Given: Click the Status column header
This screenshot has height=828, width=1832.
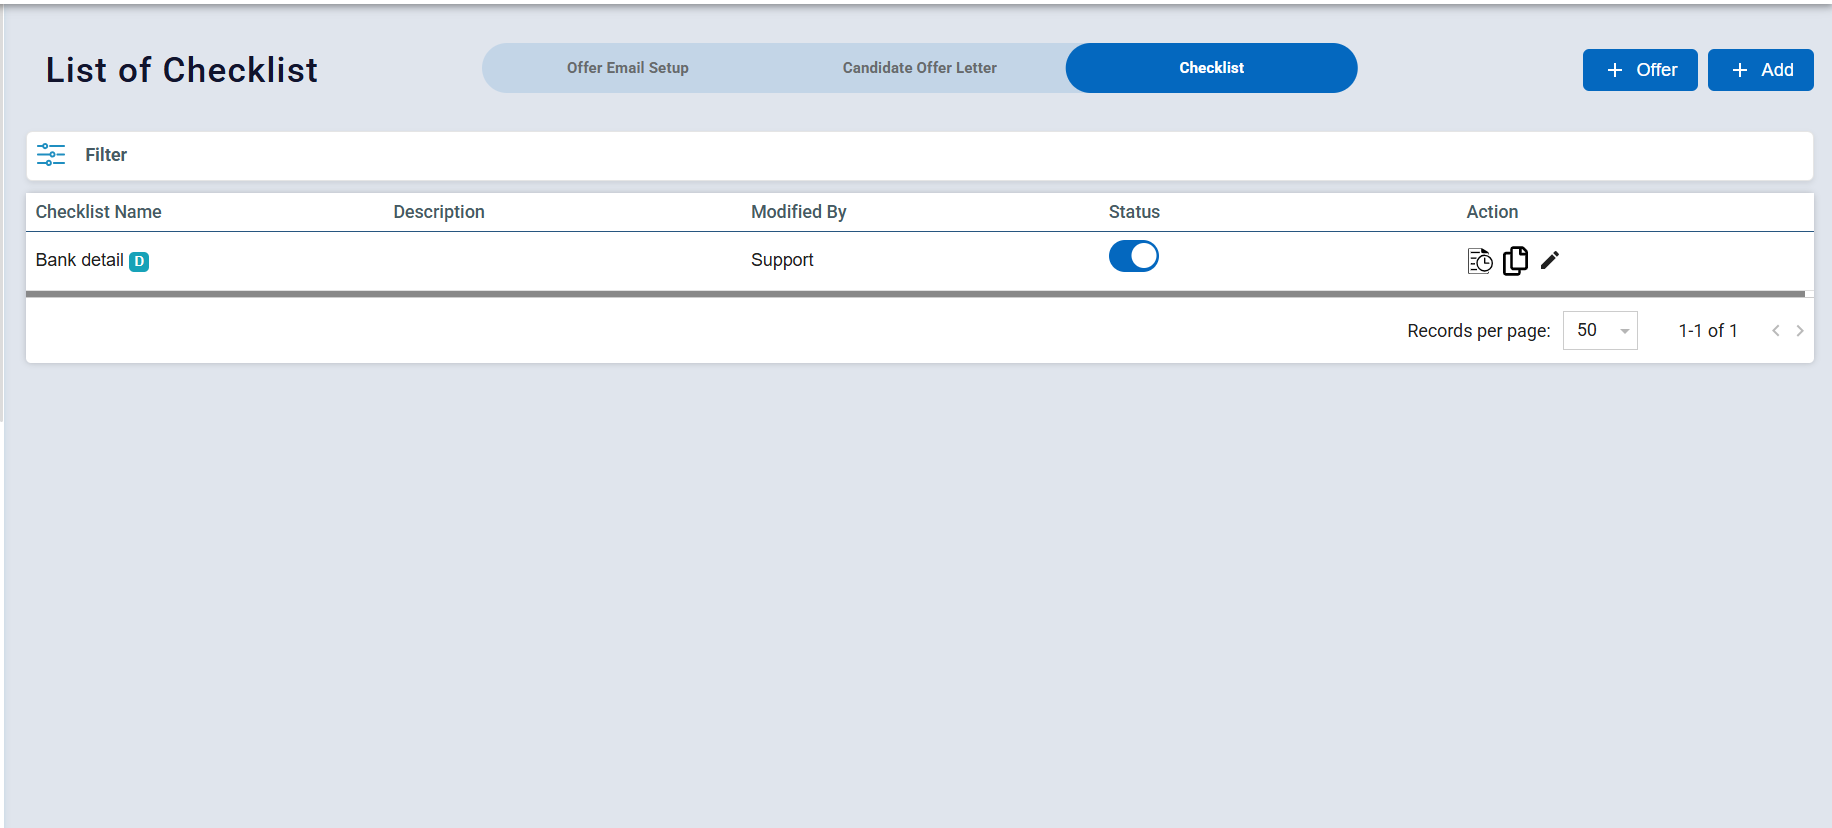Looking at the screenshot, I should [1134, 212].
